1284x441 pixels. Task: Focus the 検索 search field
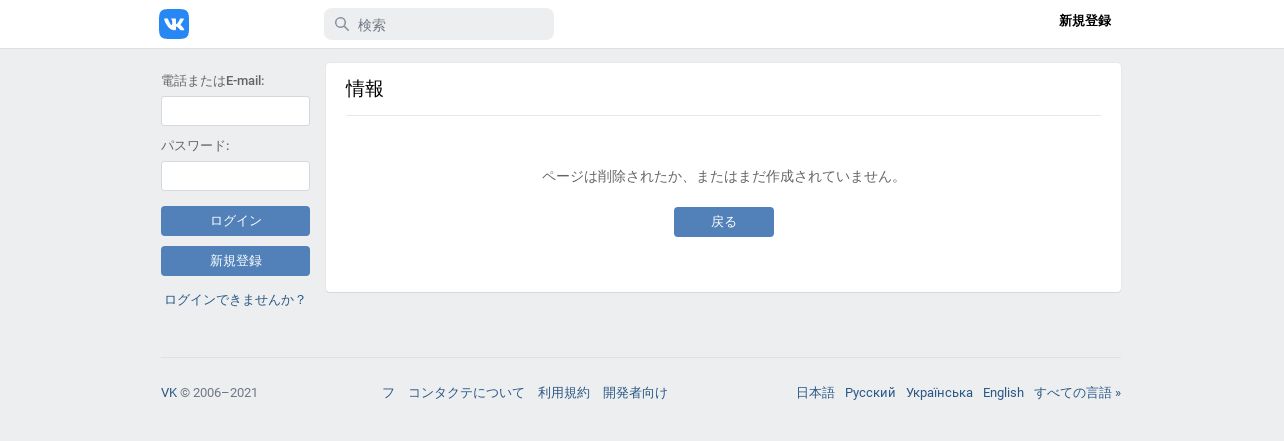coord(439,24)
